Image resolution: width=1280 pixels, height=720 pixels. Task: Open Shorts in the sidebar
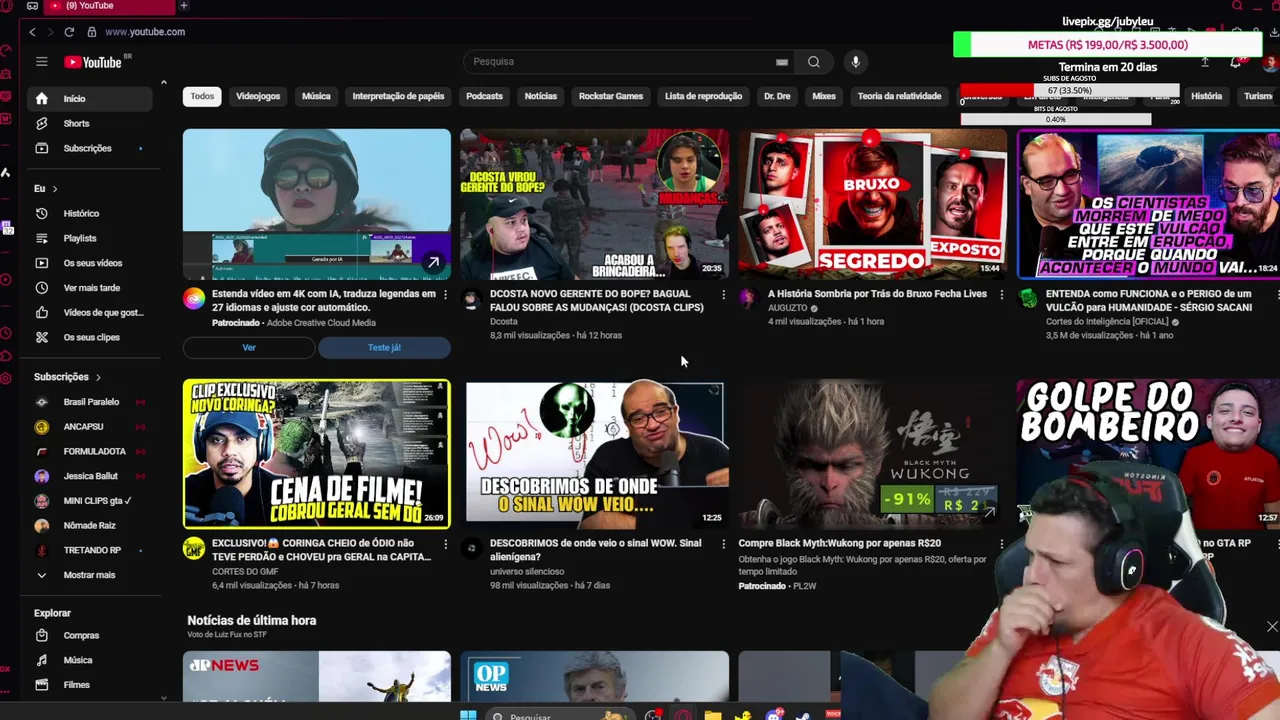[x=90, y=123]
